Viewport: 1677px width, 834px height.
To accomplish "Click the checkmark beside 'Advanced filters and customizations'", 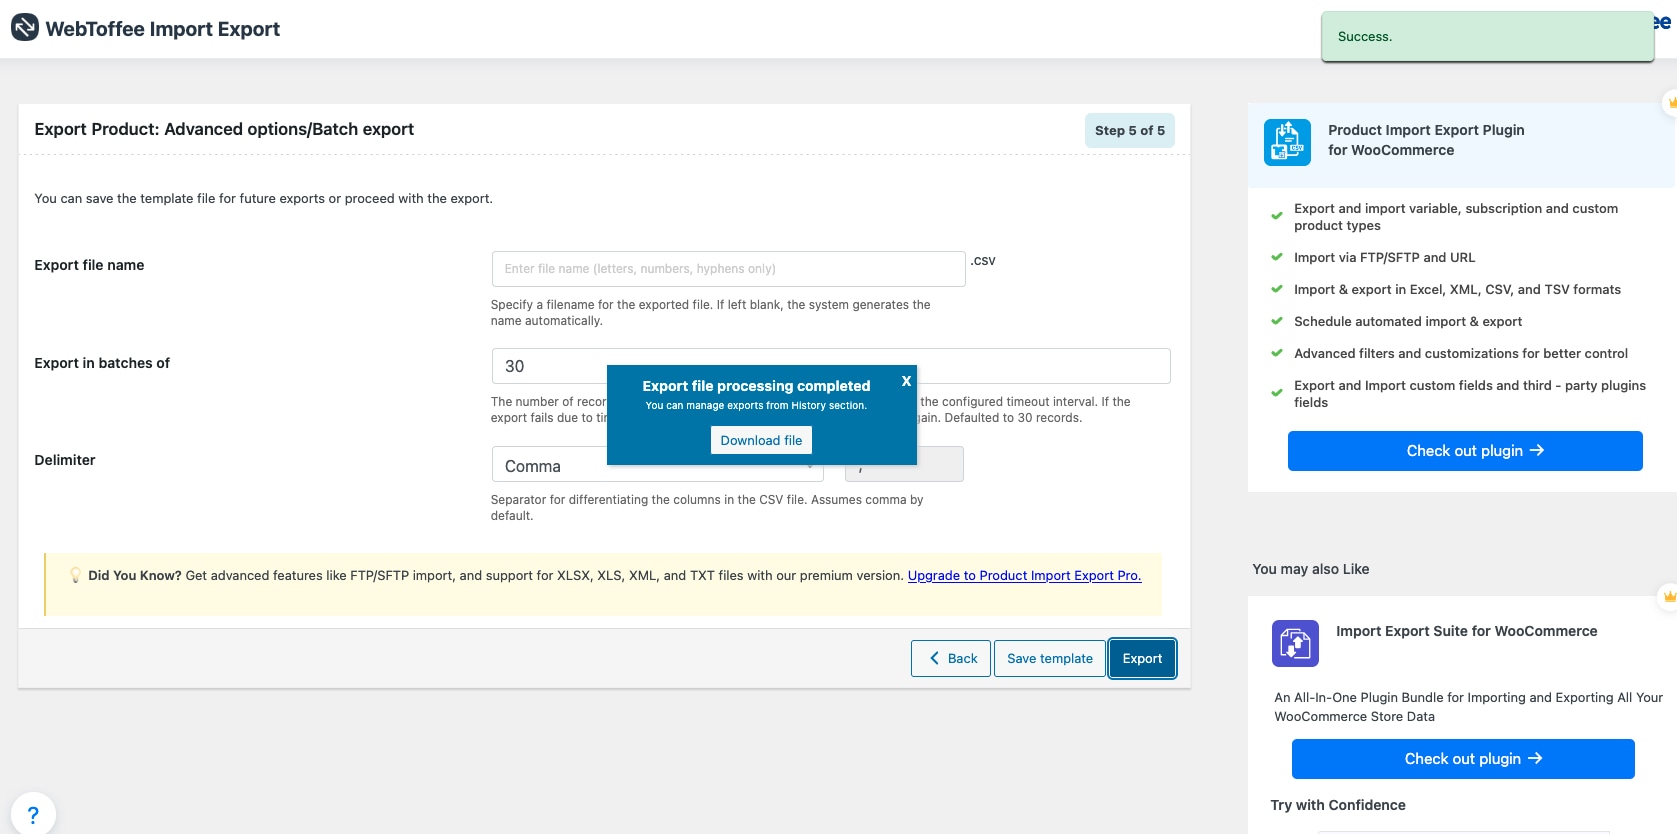I will point(1277,353).
